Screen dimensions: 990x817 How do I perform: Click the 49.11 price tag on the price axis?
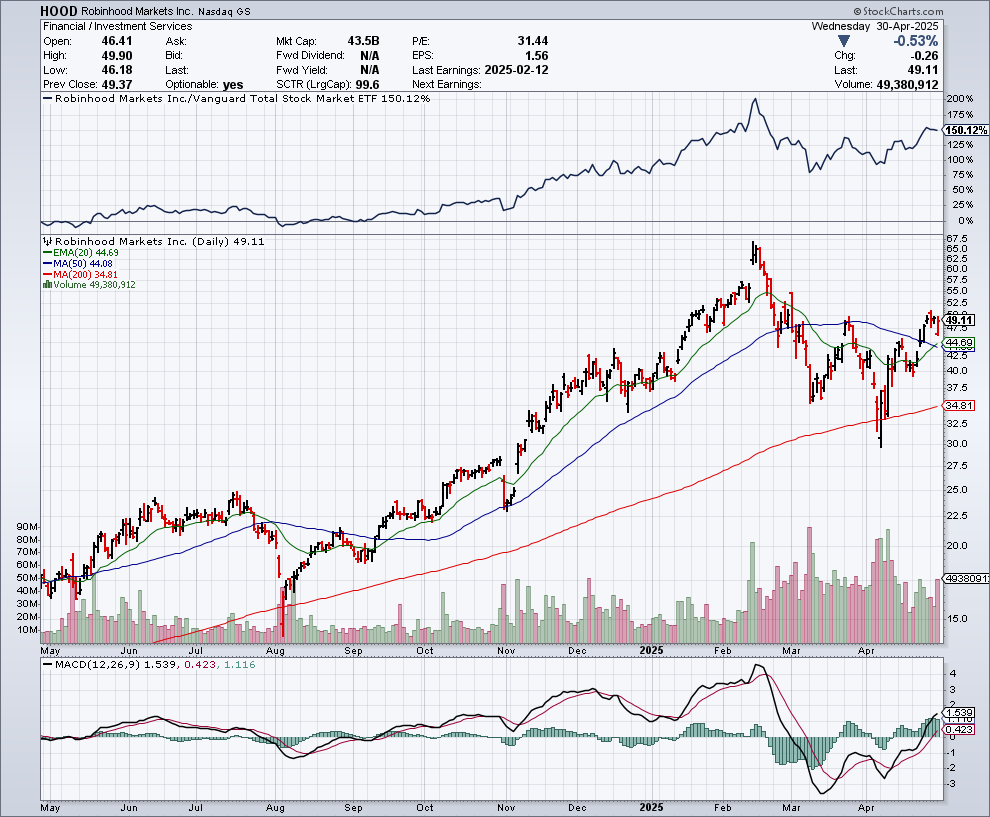click(959, 321)
